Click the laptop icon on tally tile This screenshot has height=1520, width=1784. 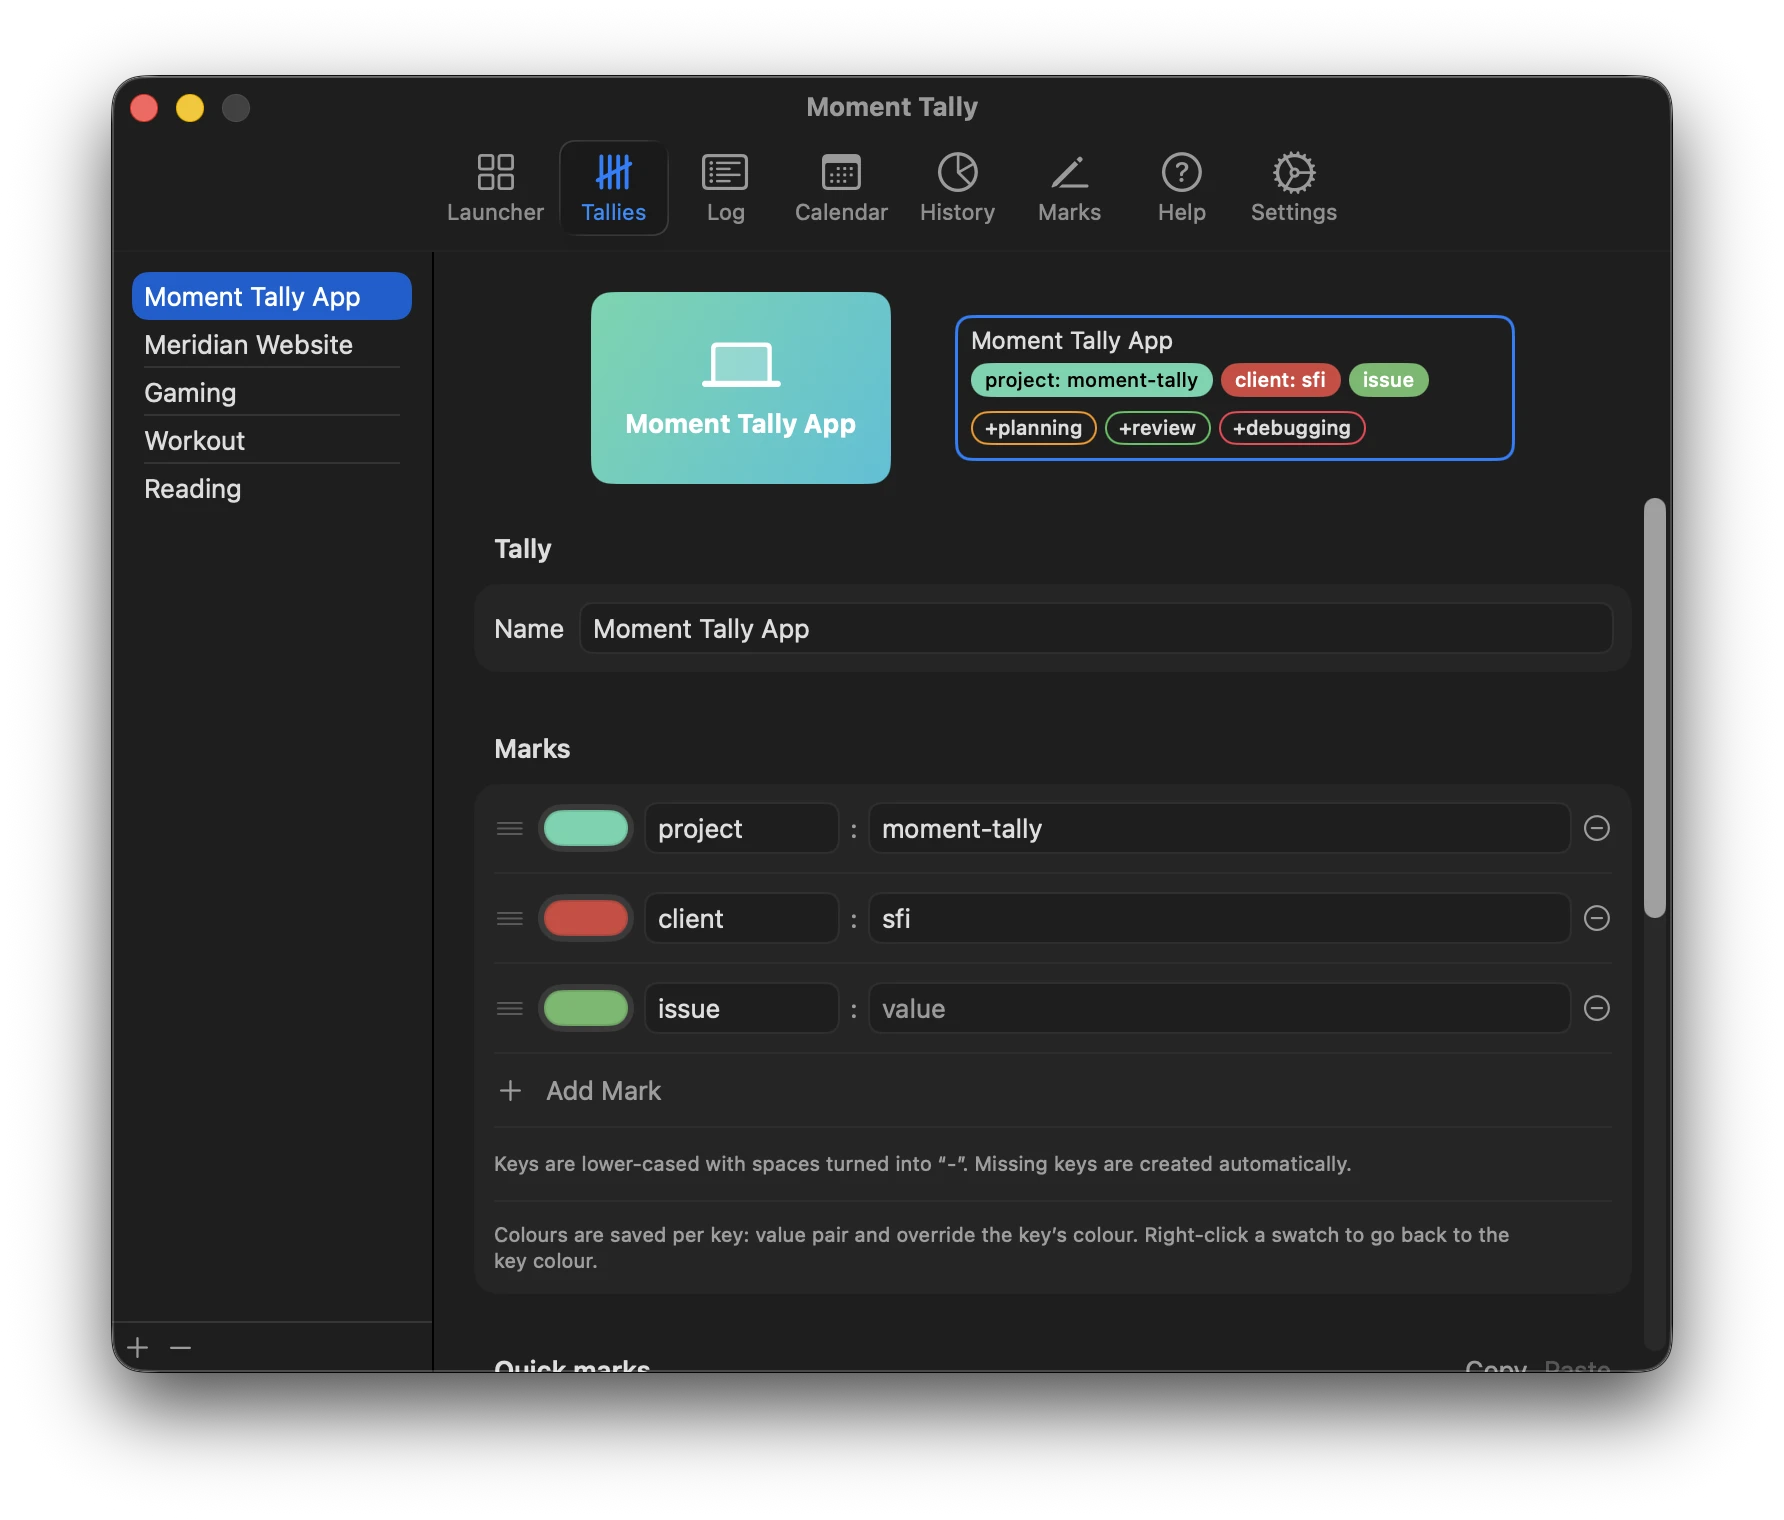point(741,365)
